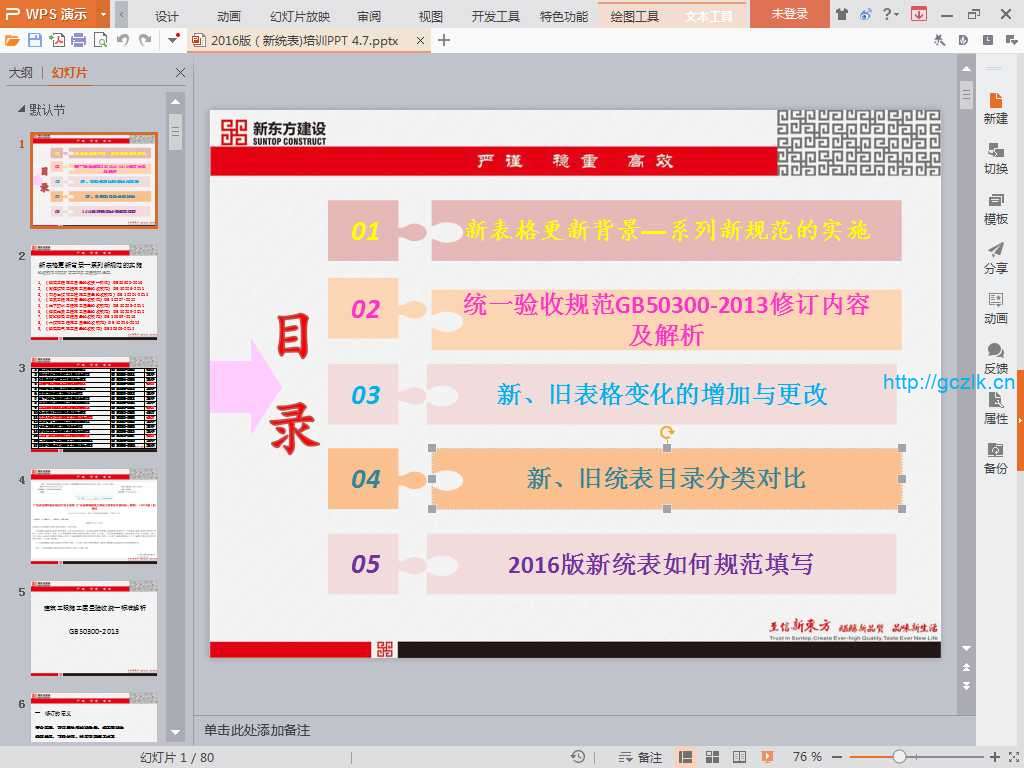Viewport: 1024px width, 768px height.
Task: Open the 动画 panel in right sidebar
Action: coord(995,308)
